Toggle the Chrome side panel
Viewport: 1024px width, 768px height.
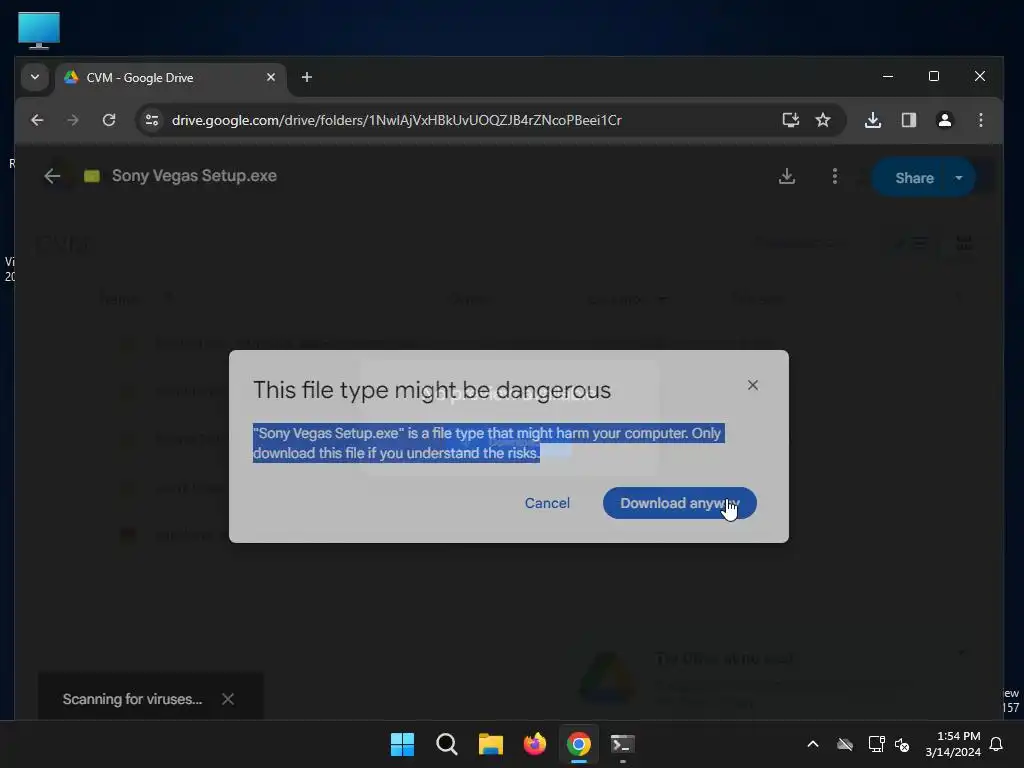pos(909,120)
